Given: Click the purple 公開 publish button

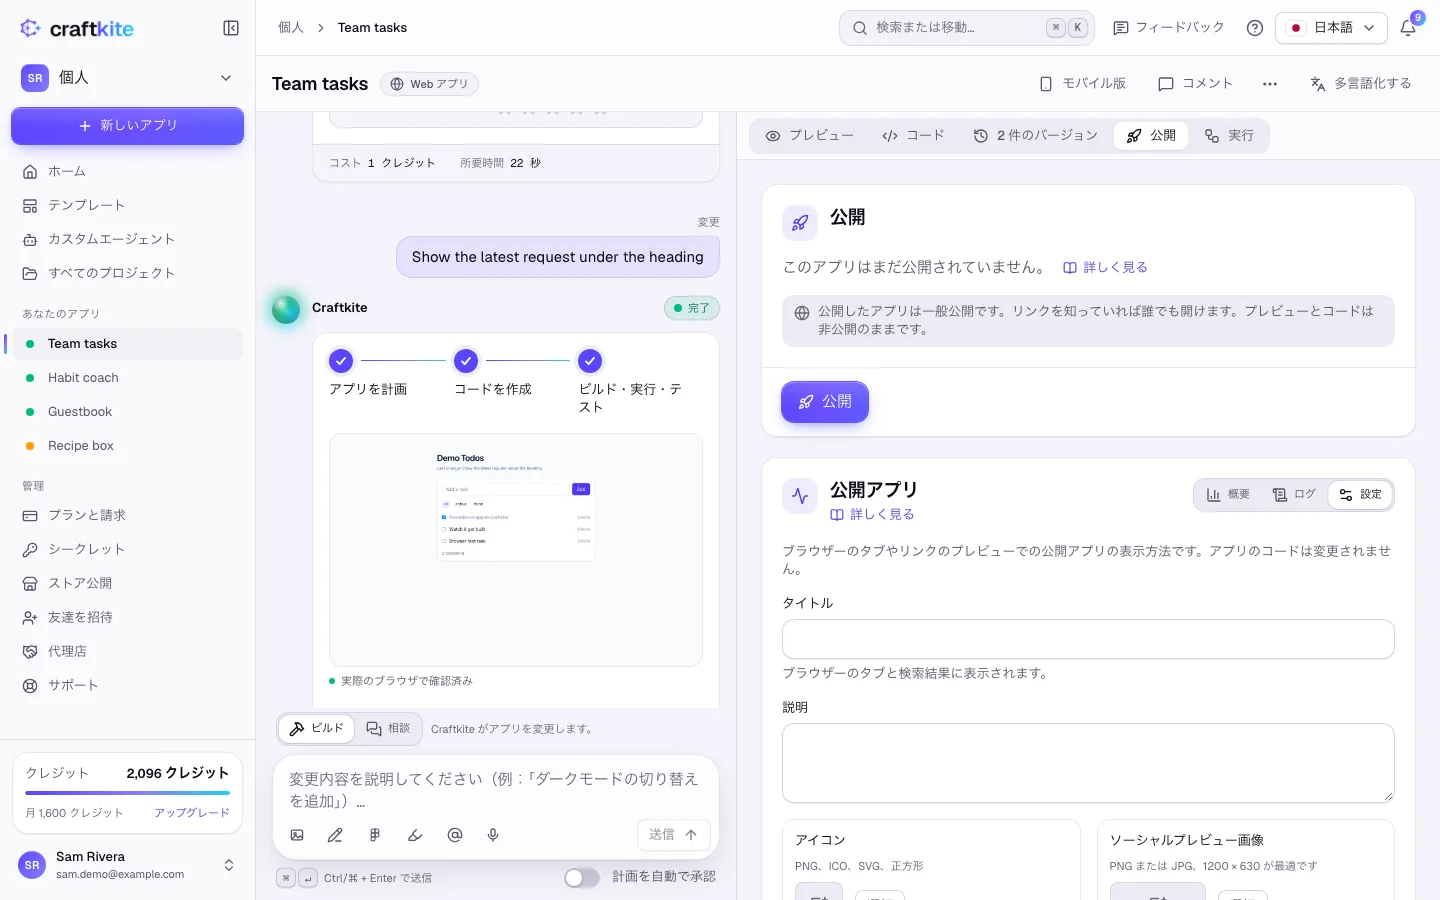Looking at the screenshot, I should point(825,402).
